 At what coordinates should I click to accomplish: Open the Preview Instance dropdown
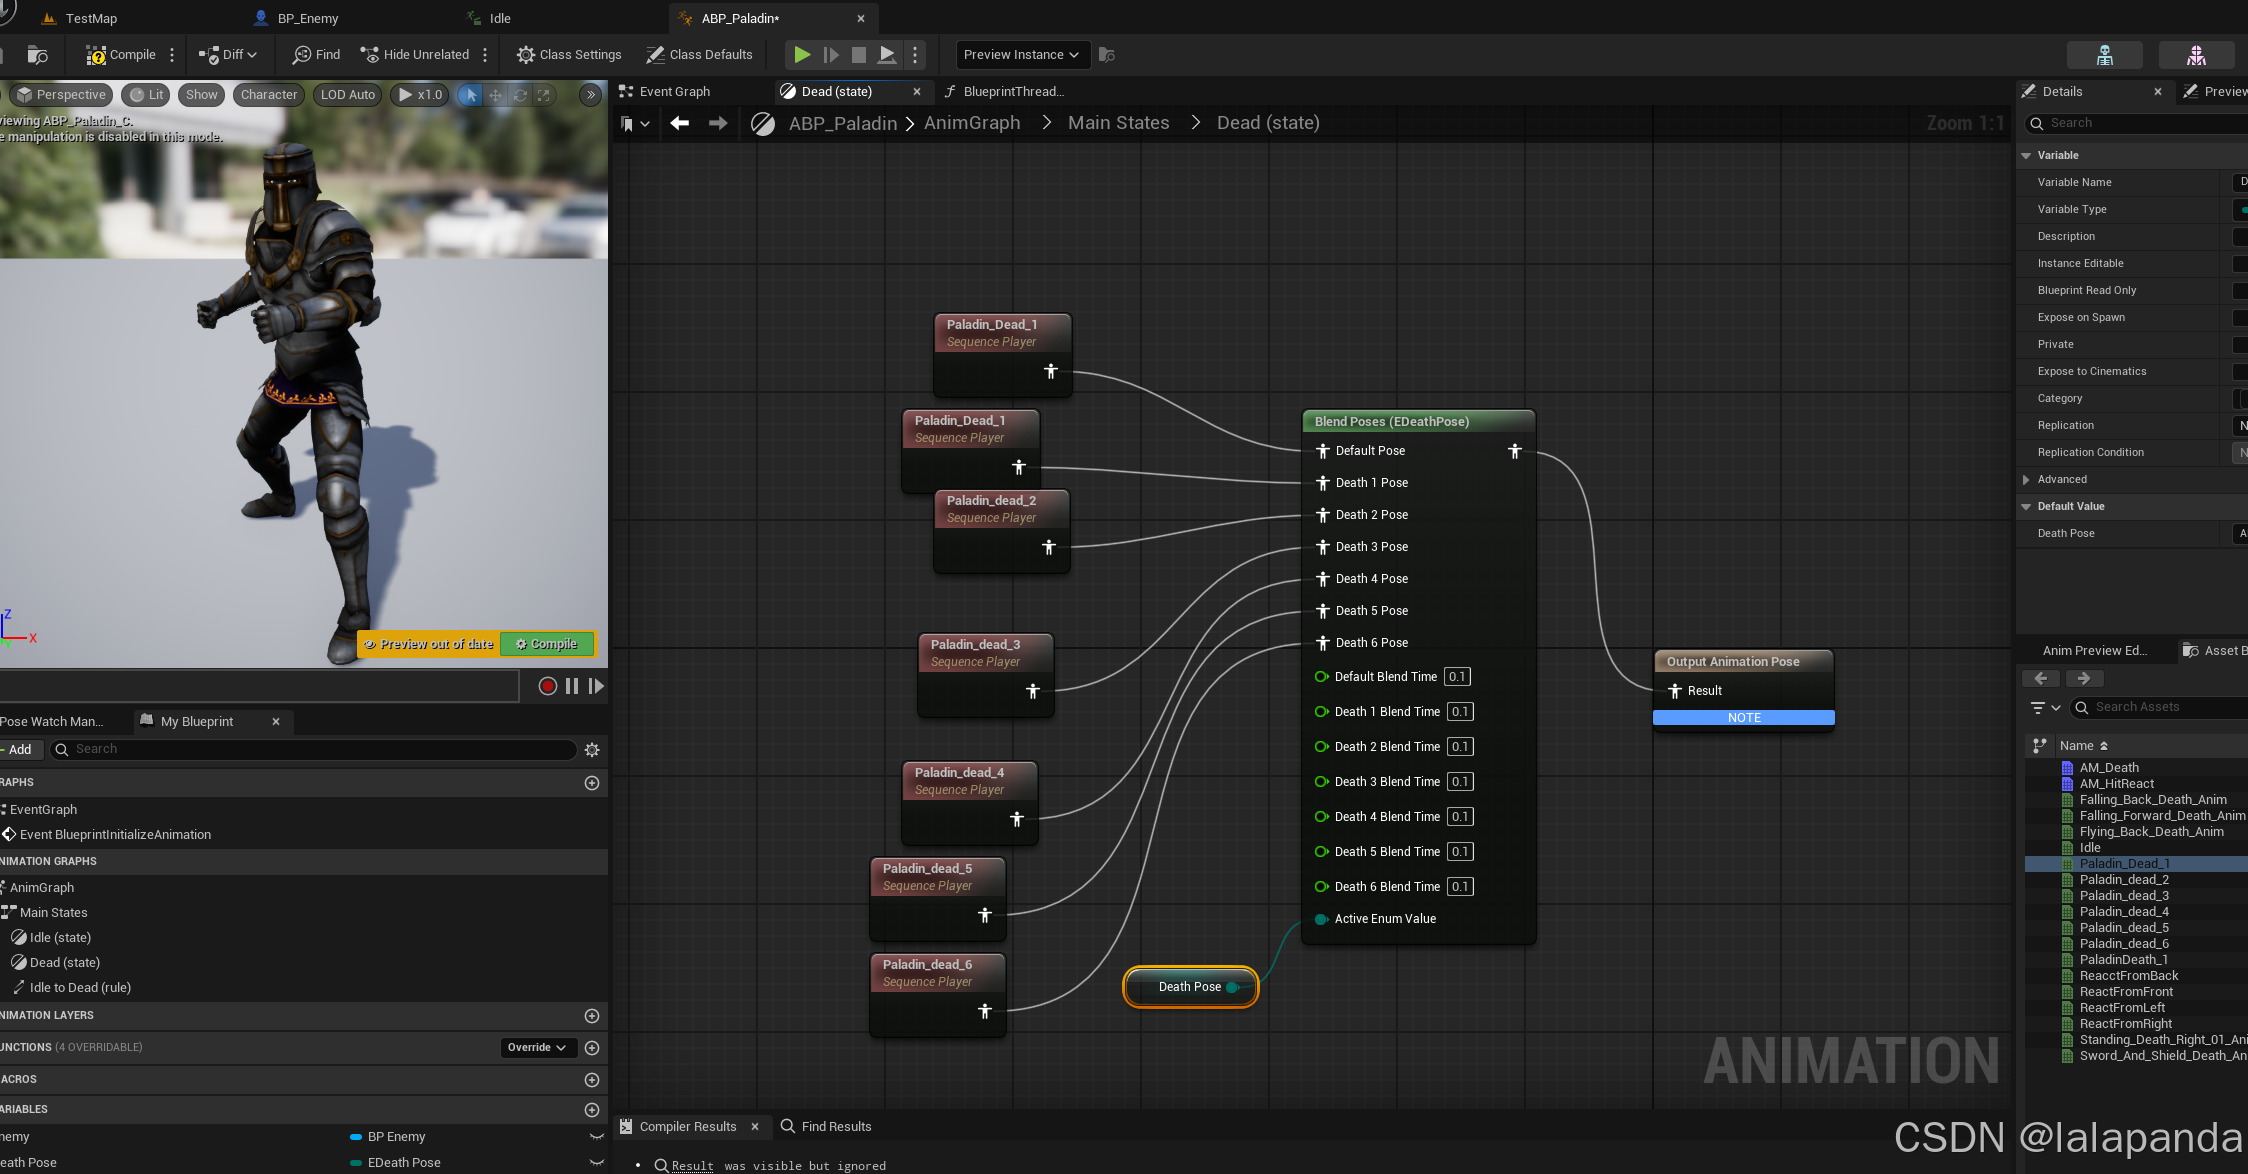point(1022,55)
